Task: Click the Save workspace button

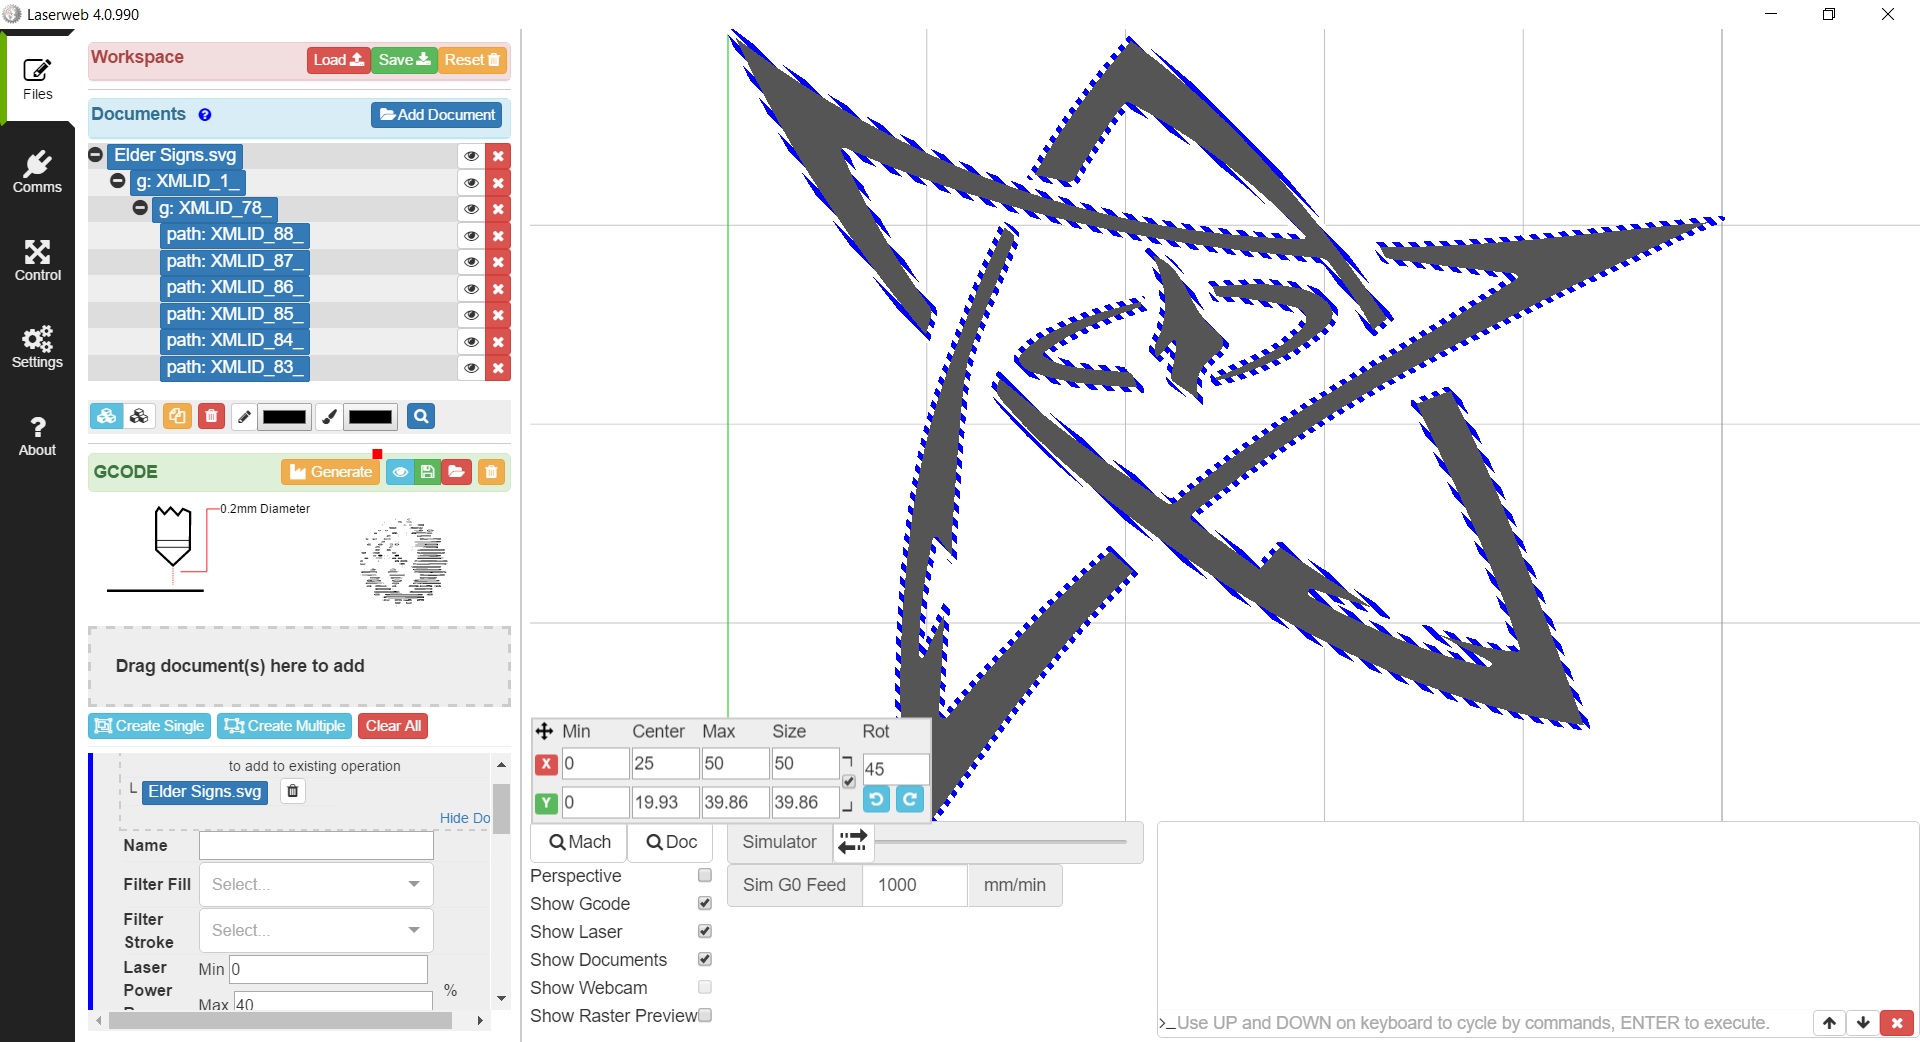Action: (x=404, y=60)
